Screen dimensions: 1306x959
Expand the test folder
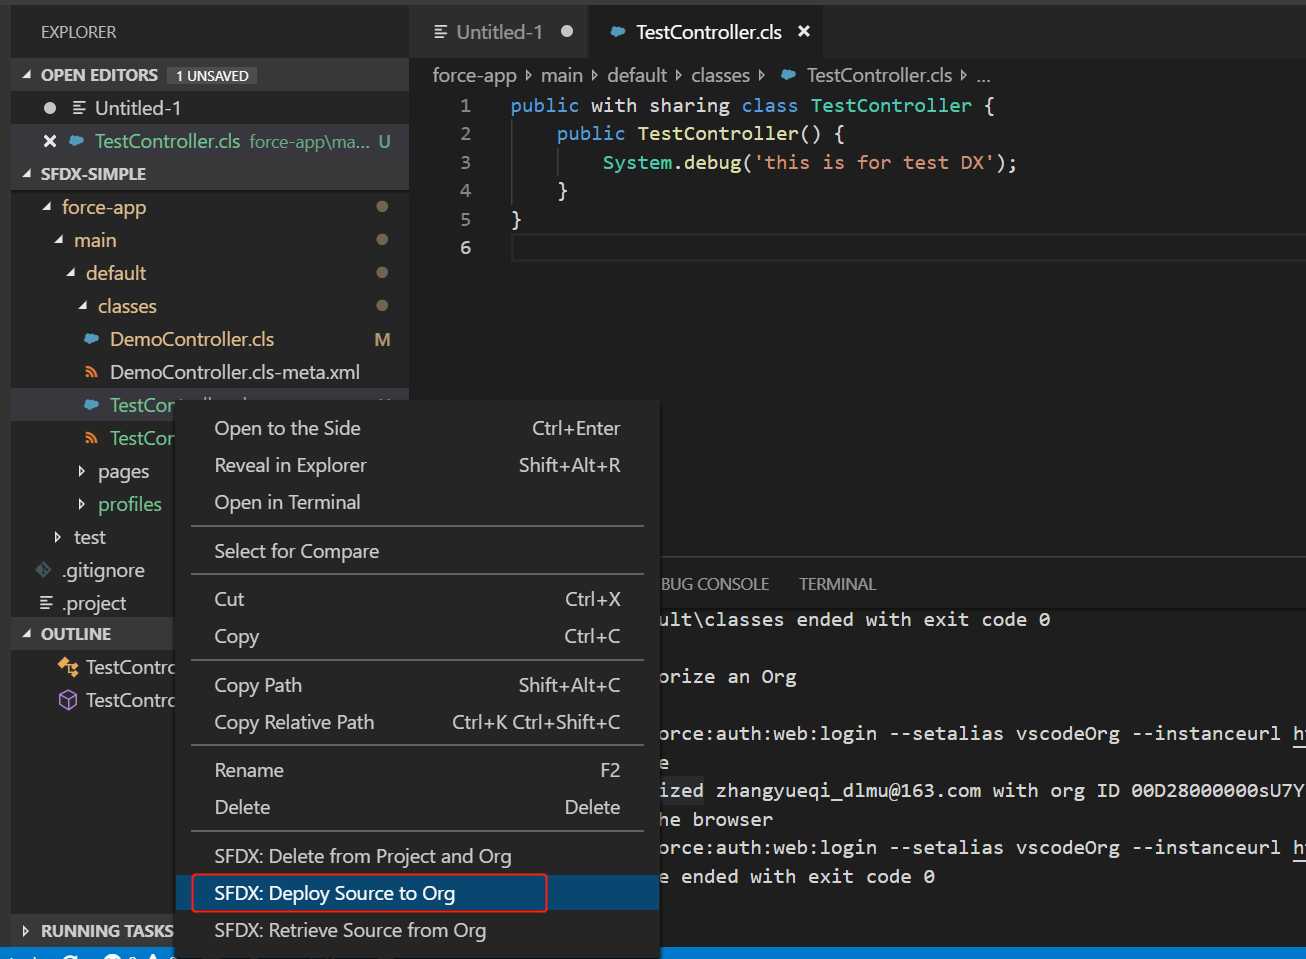click(58, 537)
